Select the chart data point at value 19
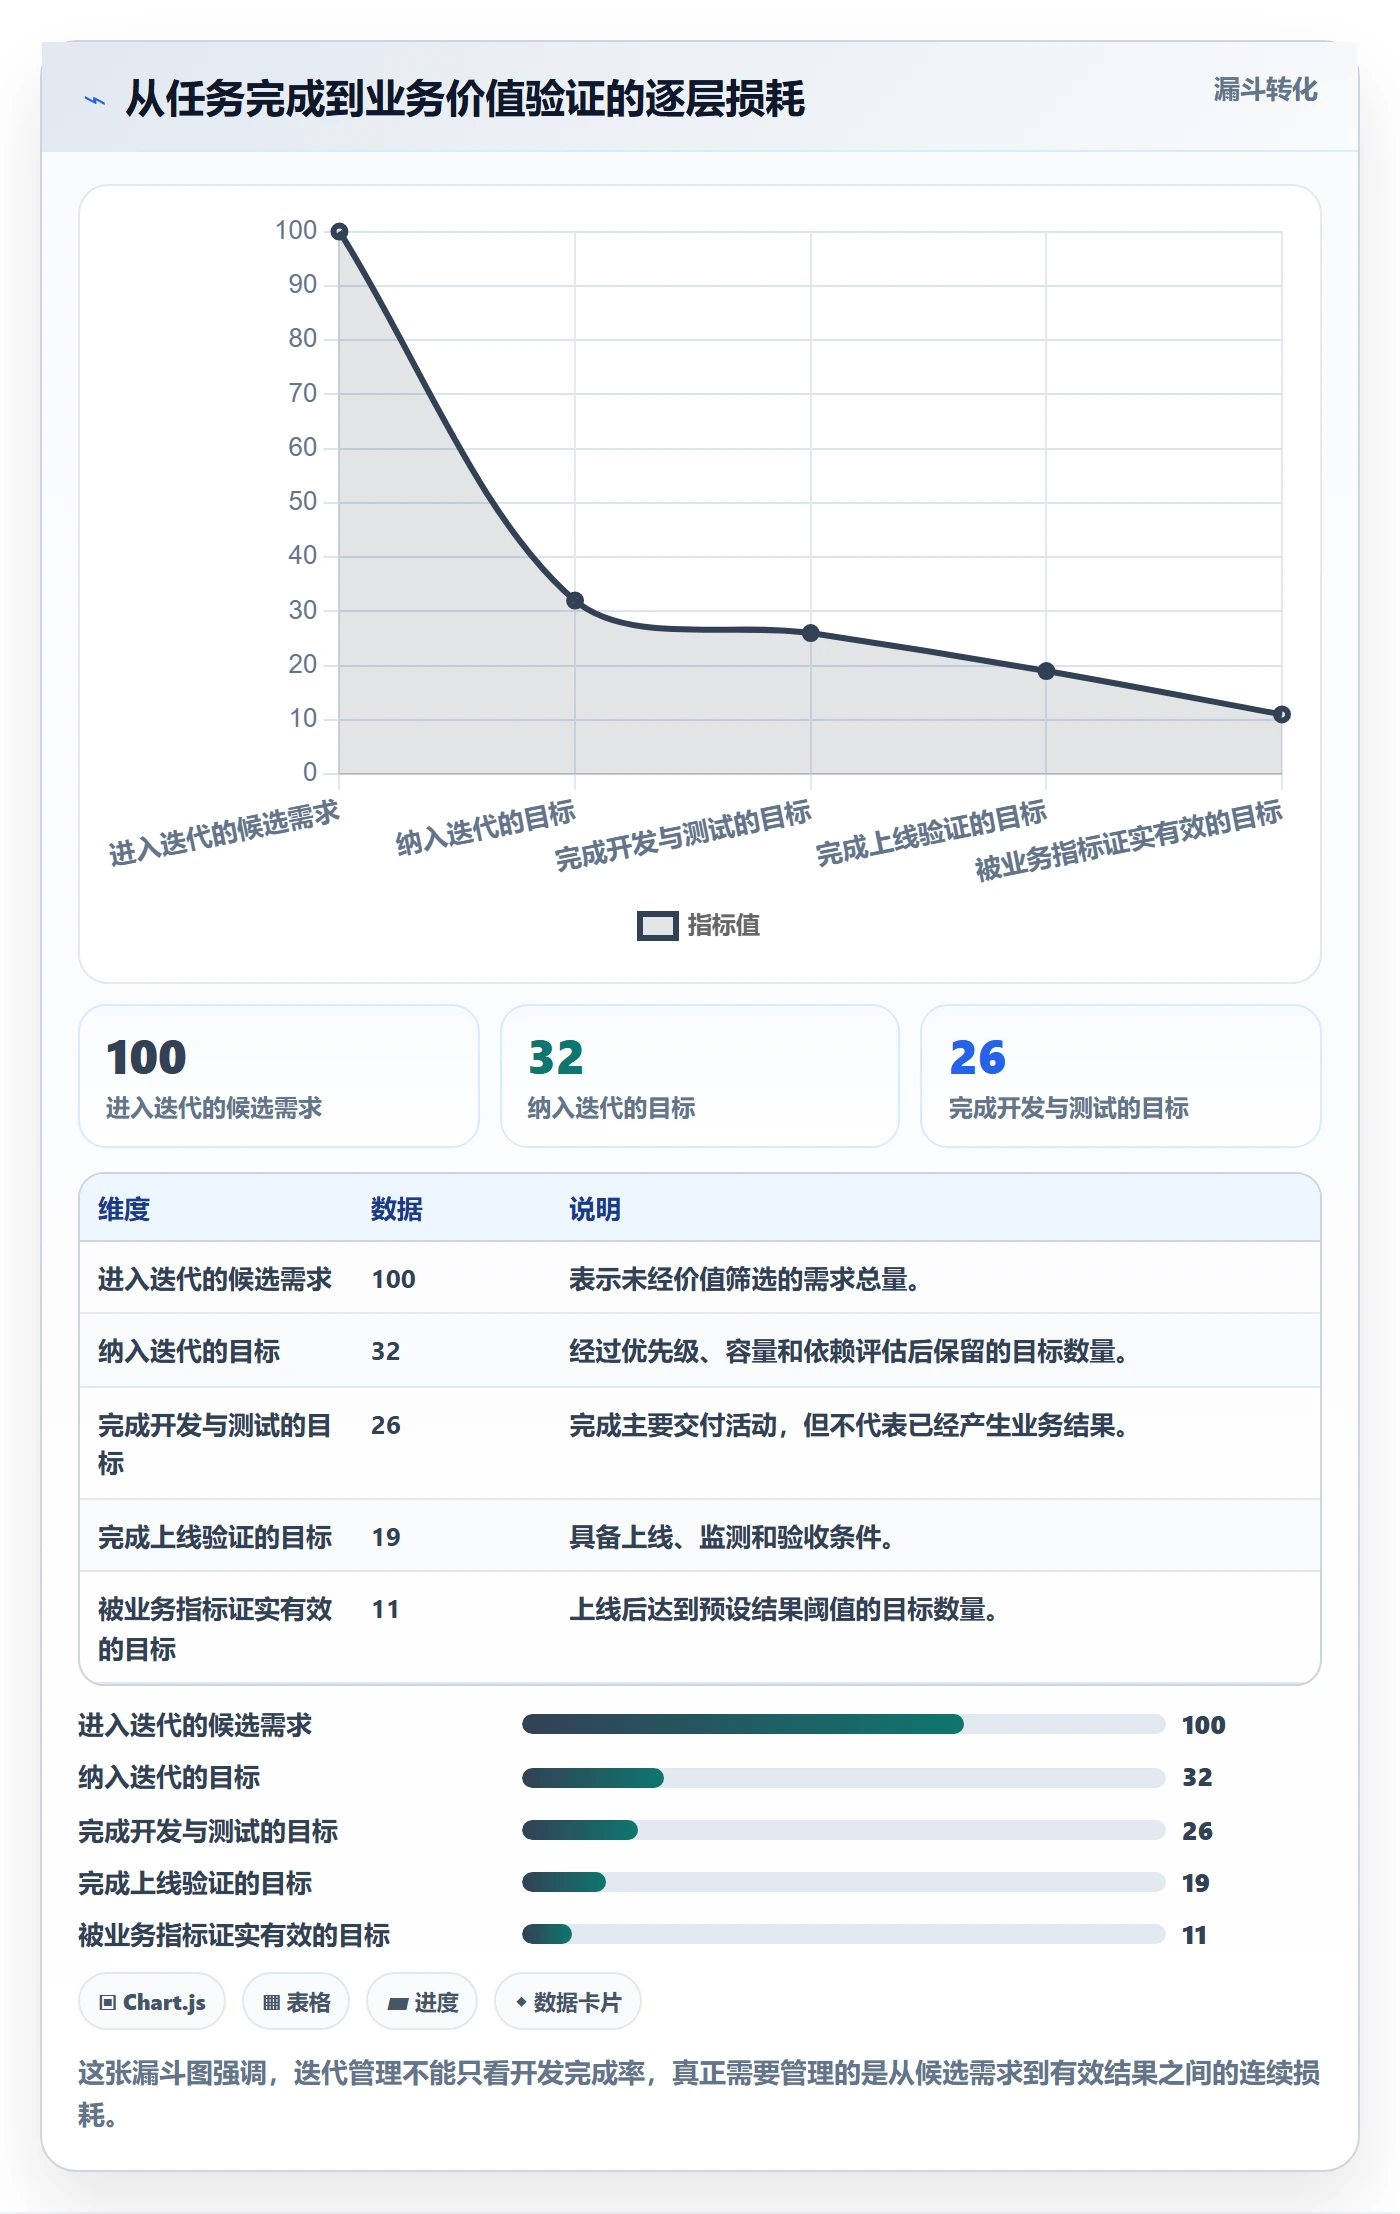Image resolution: width=1400 pixels, height=2214 pixels. click(x=1046, y=671)
